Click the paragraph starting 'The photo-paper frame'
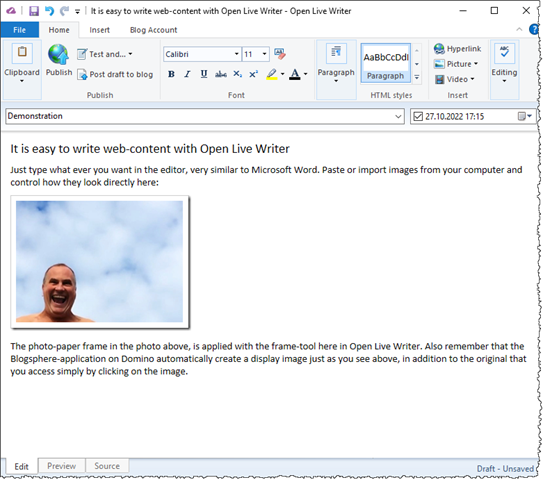The width and height of the screenshot is (543, 480). [268, 359]
